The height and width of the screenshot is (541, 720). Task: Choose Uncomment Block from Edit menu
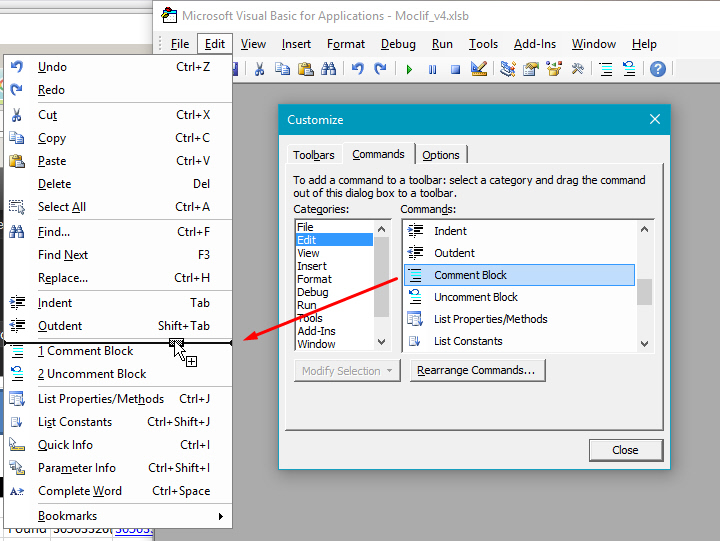[x=91, y=374]
